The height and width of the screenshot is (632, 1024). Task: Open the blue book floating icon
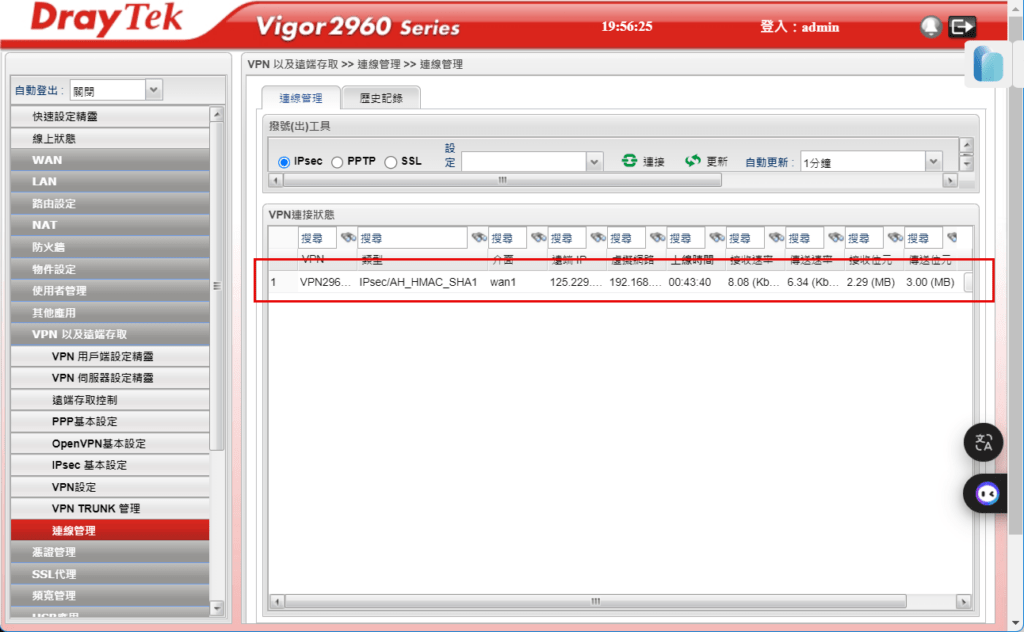click(x=987, y=64)
